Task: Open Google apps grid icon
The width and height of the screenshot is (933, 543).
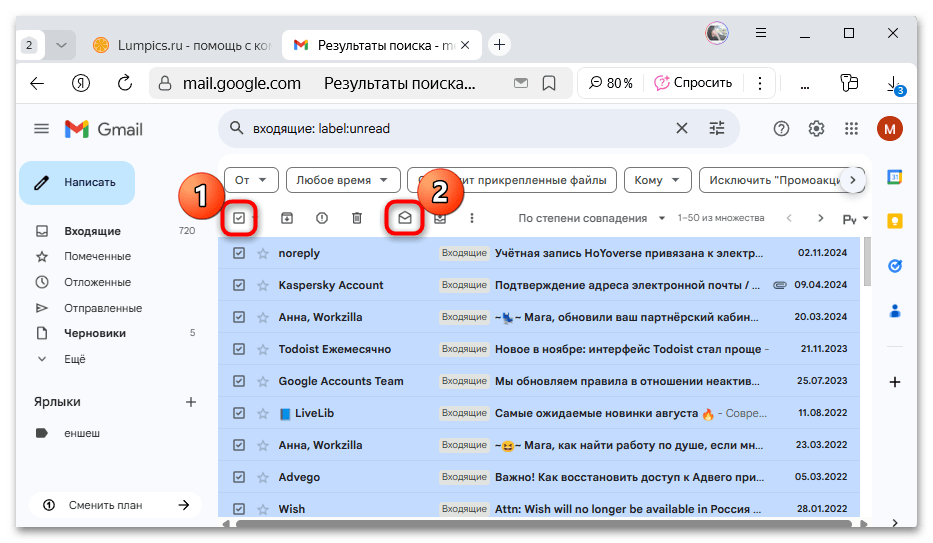Action: pos(851,128)
